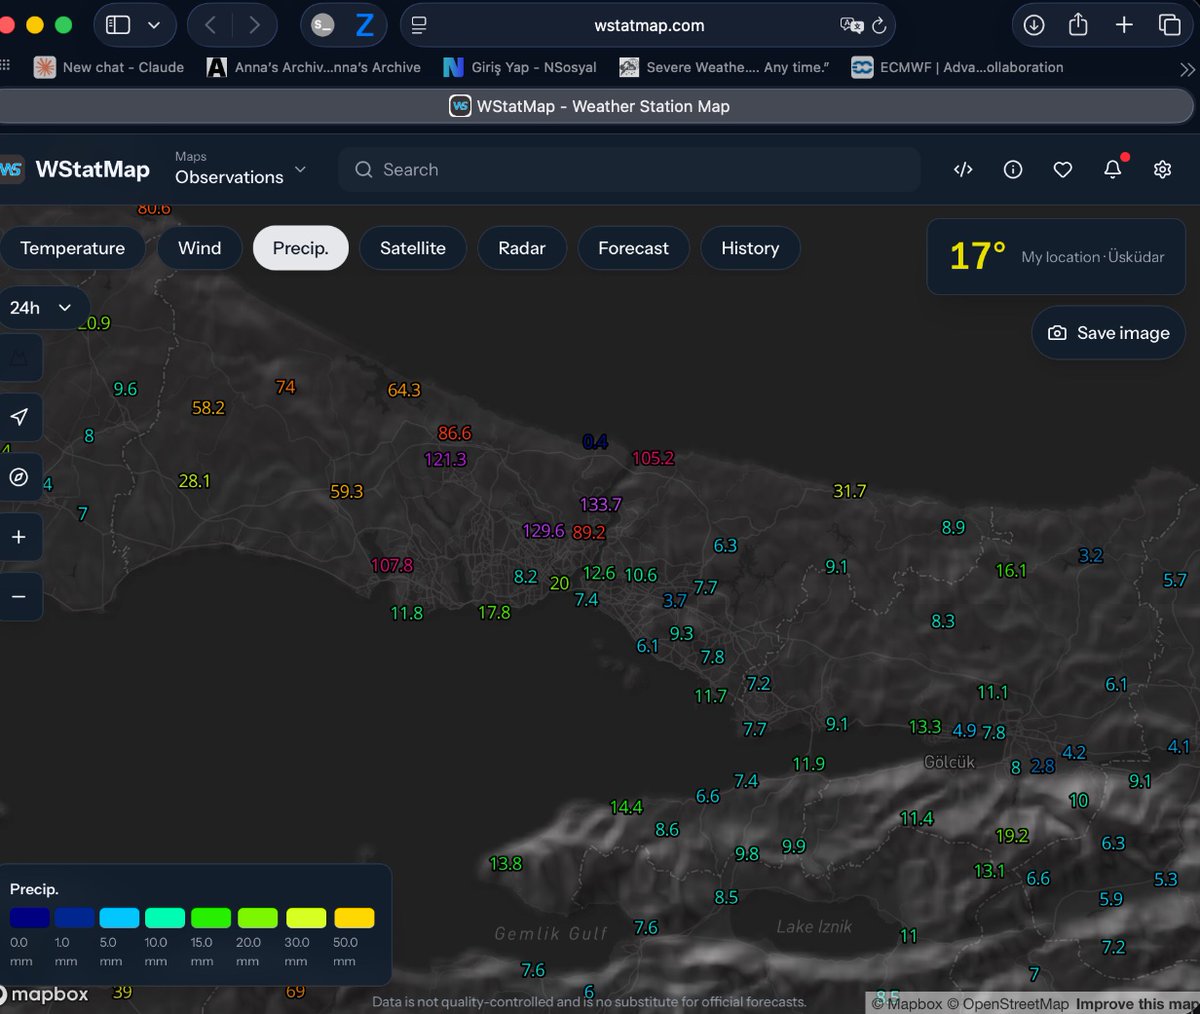The width and height of the screenshot is (1200, 1014).
Task: Open the New chat - Claude bookmark
Action: click(x=109, y=67)
